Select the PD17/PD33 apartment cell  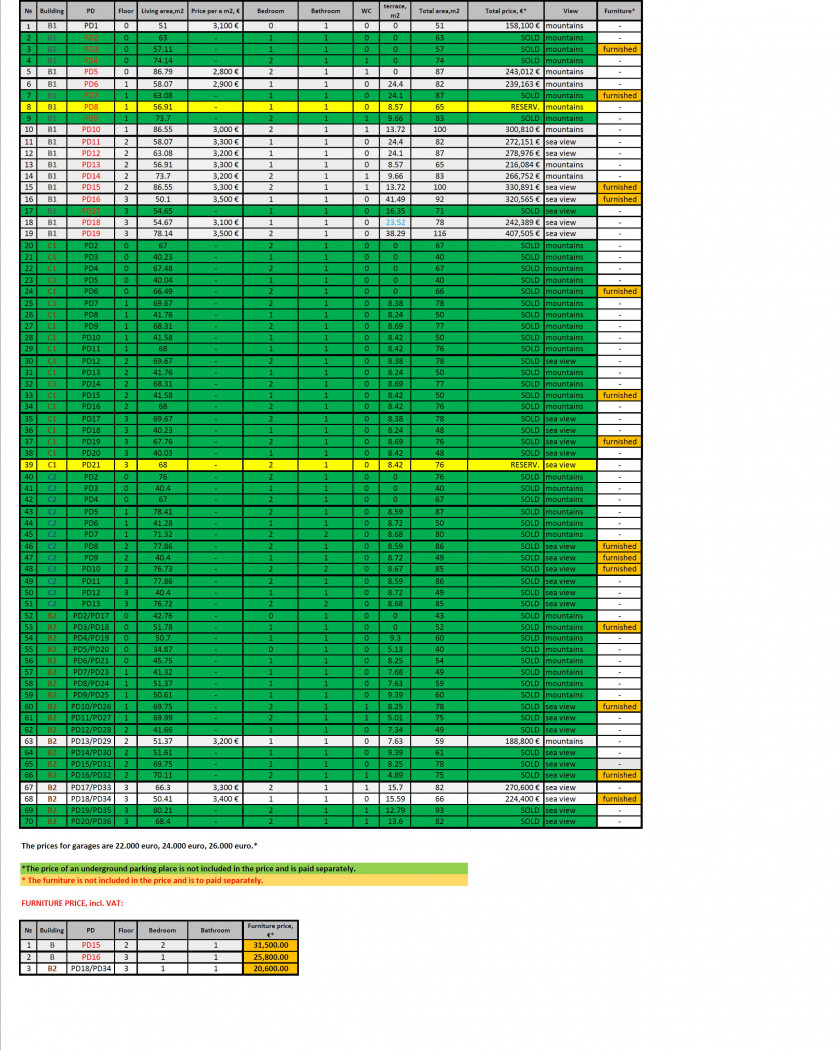coord(91,788)
